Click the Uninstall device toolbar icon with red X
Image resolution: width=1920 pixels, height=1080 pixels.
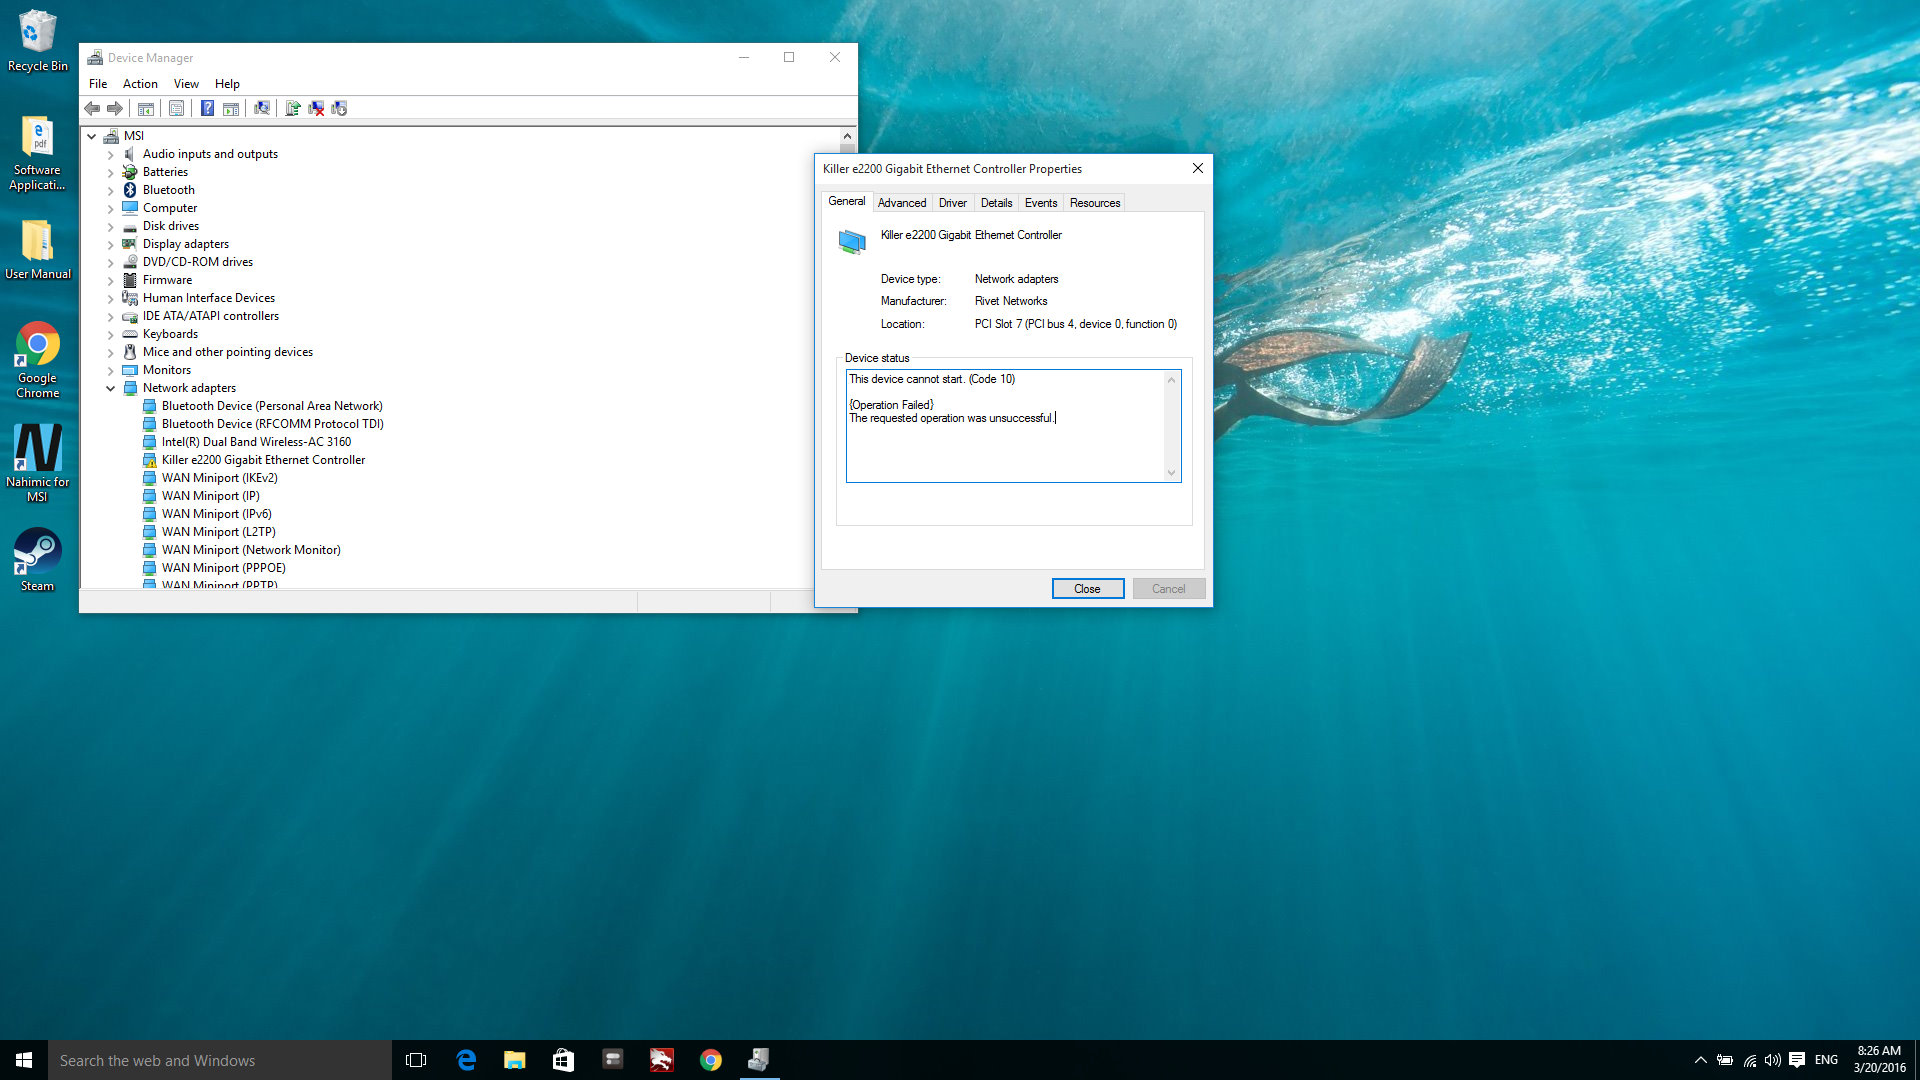point(316,108)
